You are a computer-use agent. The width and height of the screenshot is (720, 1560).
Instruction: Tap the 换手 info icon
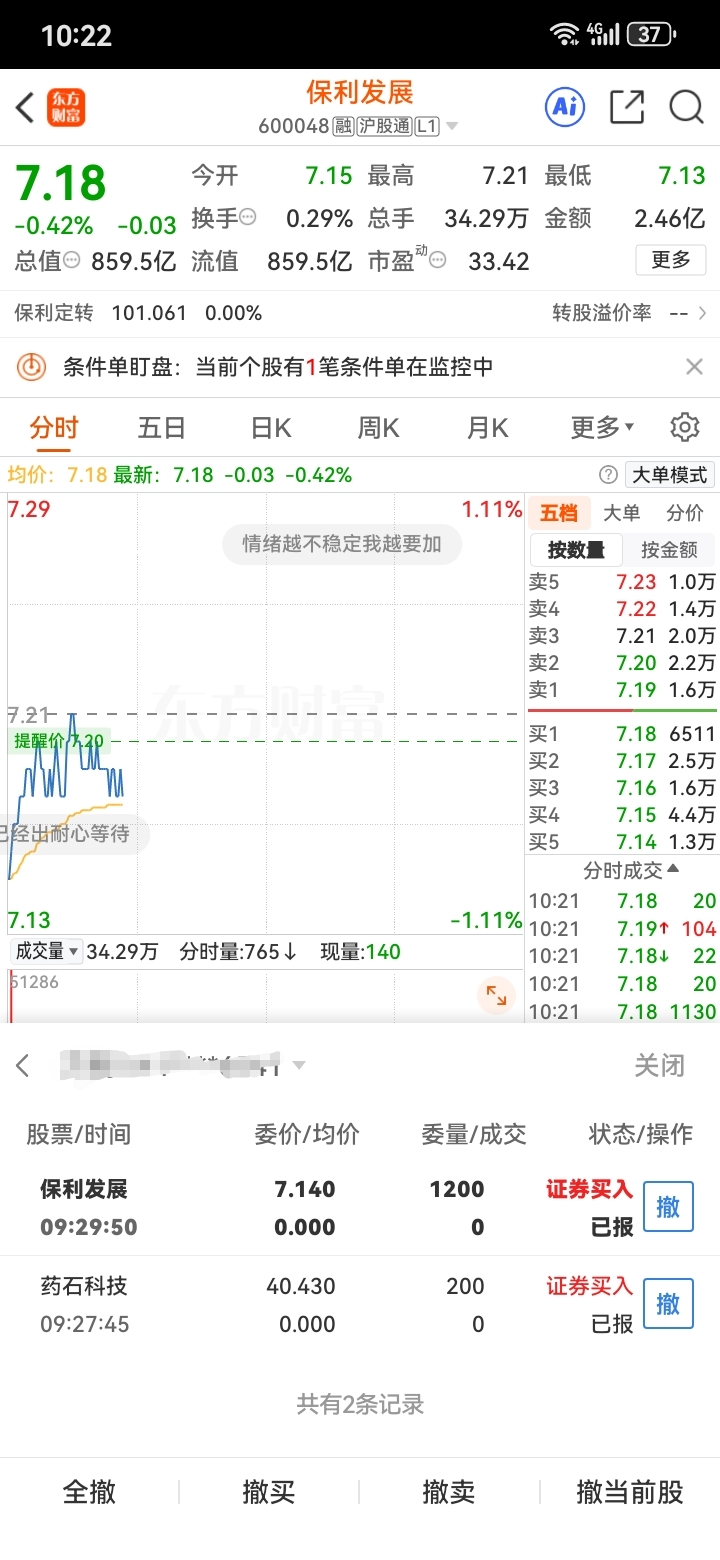[x=248, y=218]
